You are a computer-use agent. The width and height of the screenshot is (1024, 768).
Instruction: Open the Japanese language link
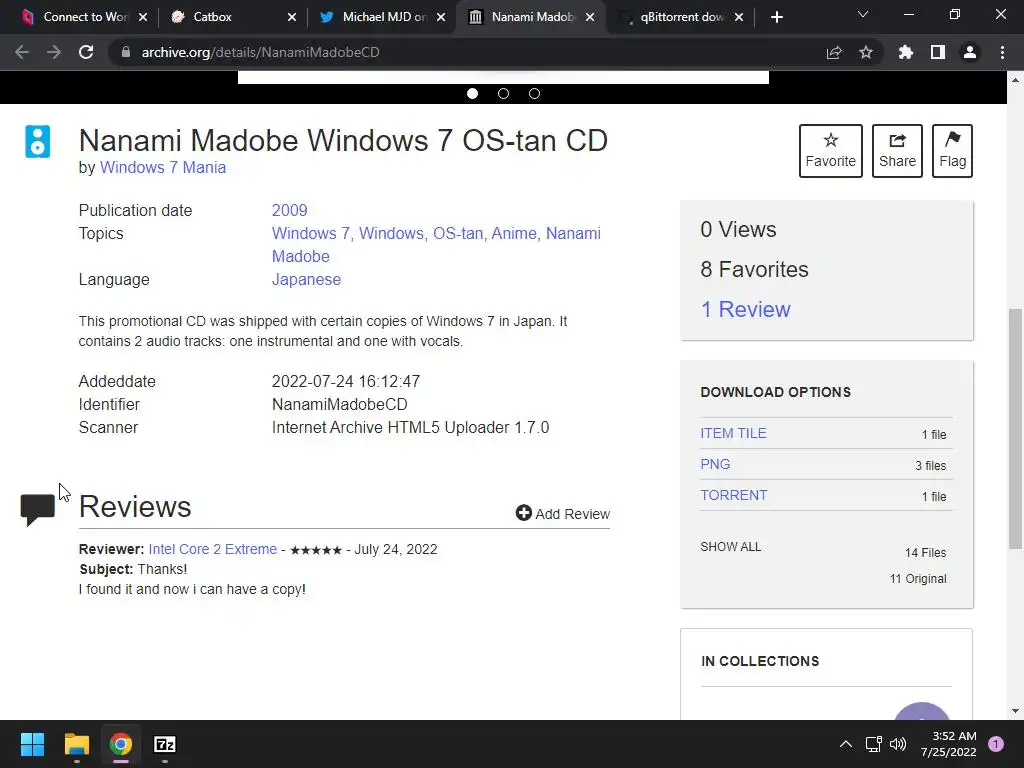[x=306, y=280]
